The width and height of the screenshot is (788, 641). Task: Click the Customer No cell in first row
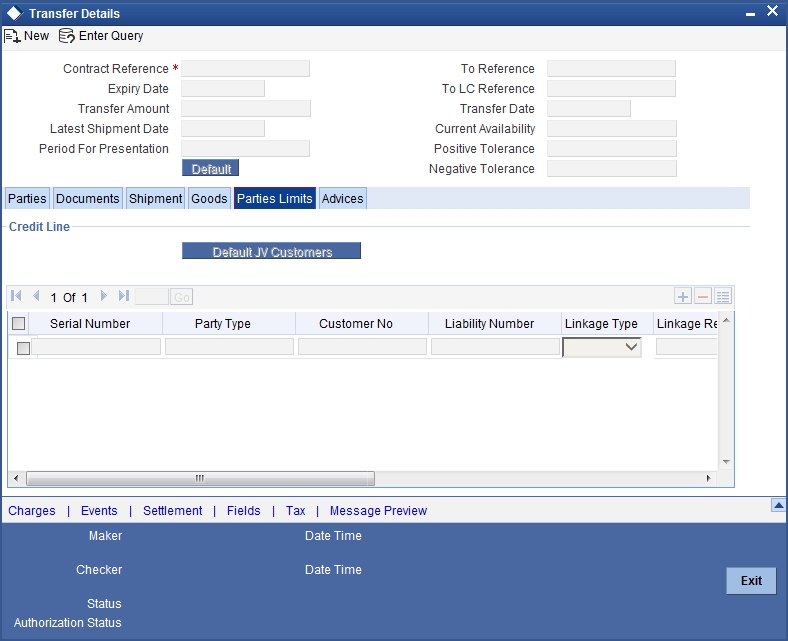362,347
